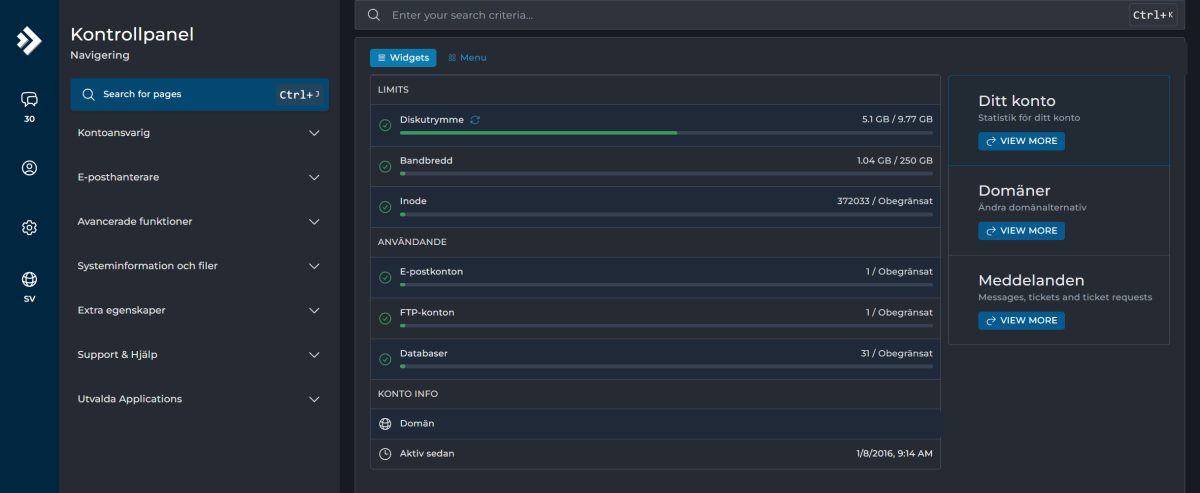This screenshot has width=1200, height=493.
Task: Click the refresh icon next to Diskutrymme
Action: (475, 120)
